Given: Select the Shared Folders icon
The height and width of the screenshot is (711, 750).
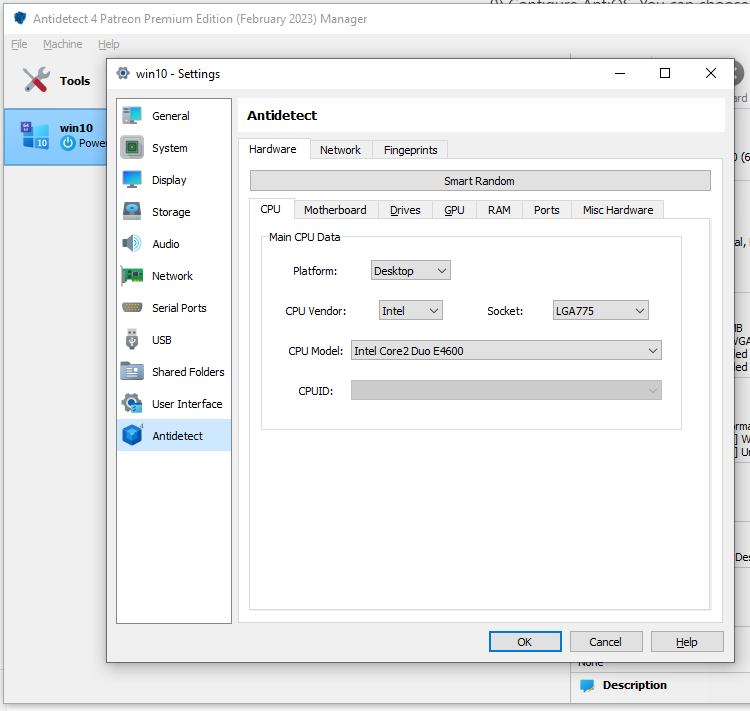Looking at the screenshot, I should (132, 371).
